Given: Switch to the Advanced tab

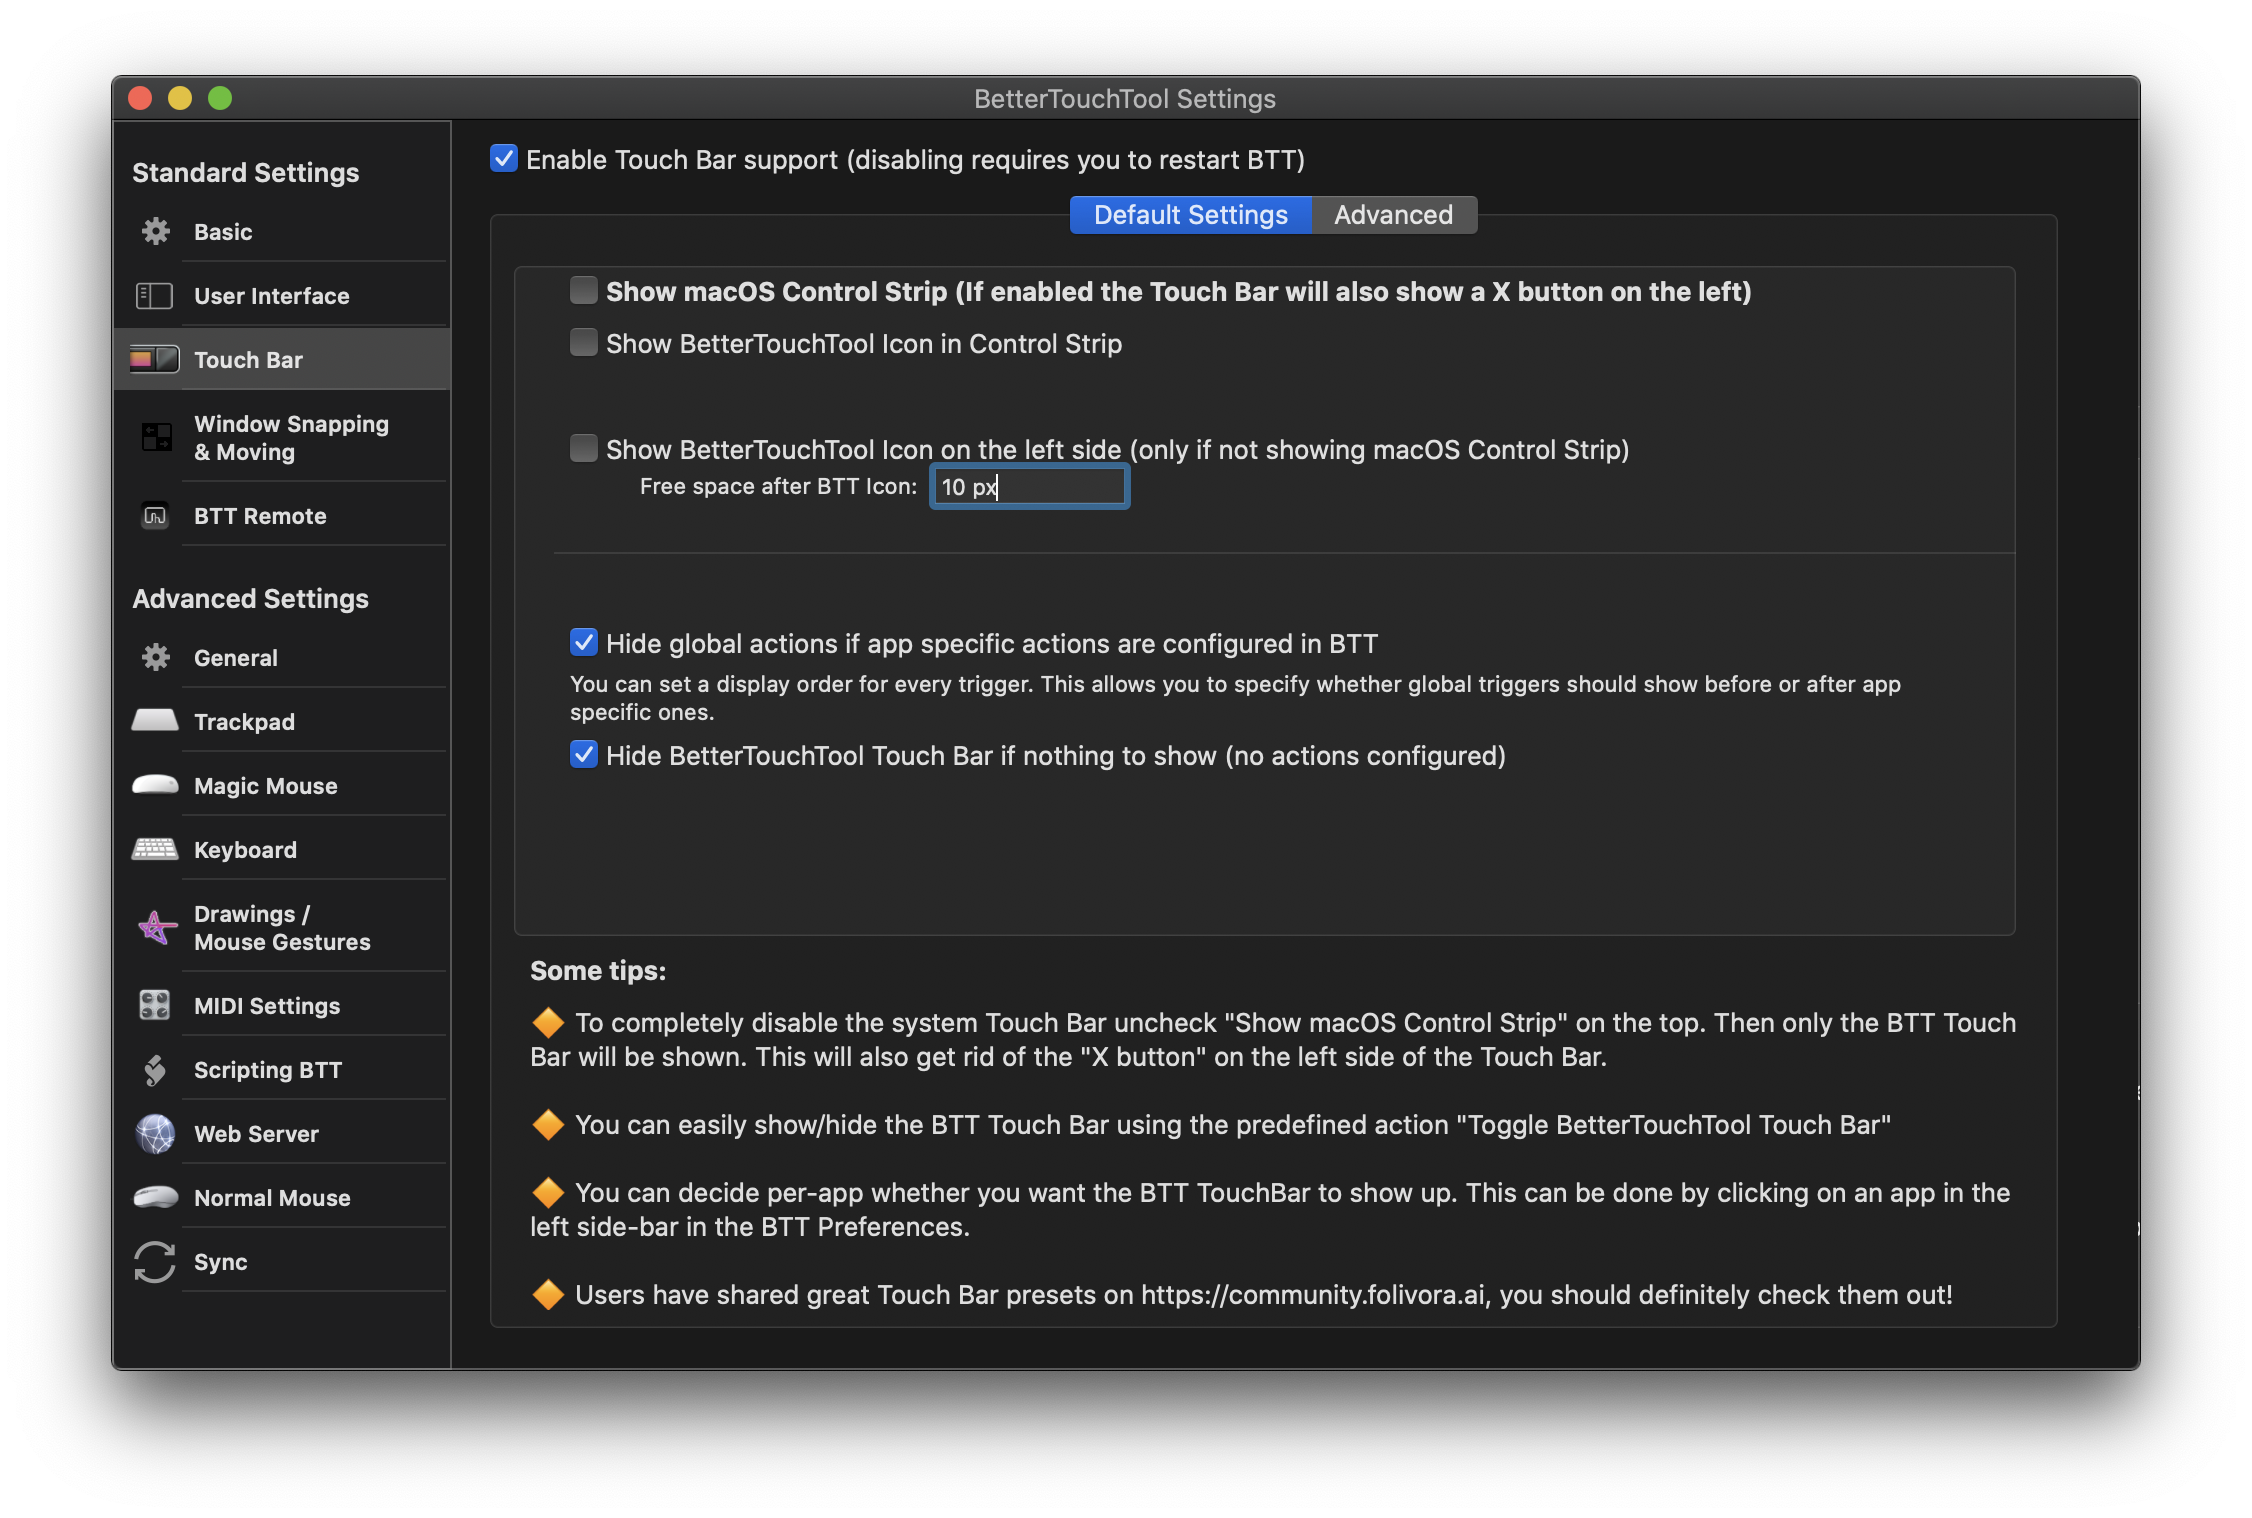Looking at the screenshot, I should [1393, 215].
